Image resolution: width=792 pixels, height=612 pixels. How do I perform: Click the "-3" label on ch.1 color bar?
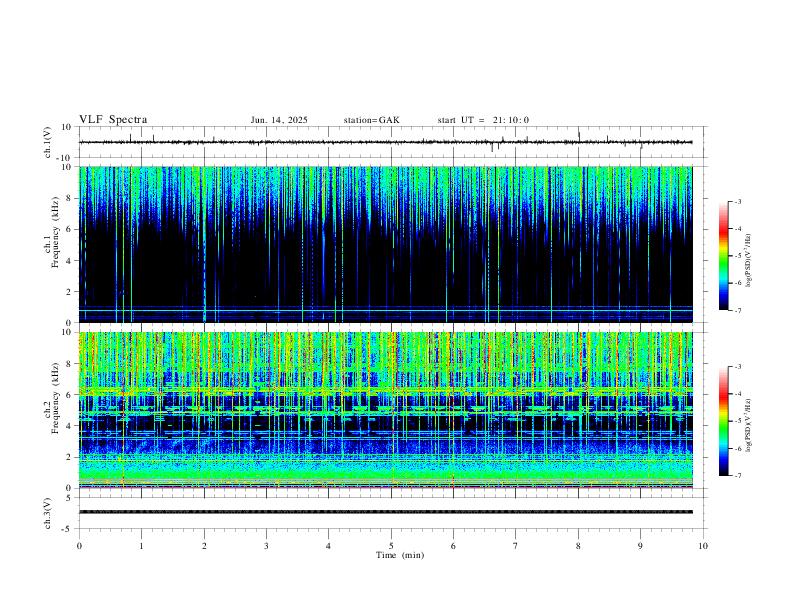pyautogui.click(x=738, y=201)
